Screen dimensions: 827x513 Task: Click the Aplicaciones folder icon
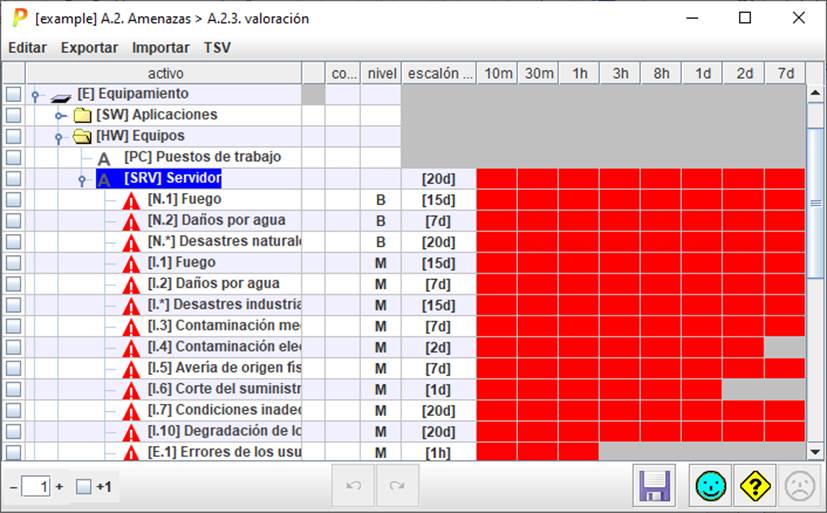coord(82,115)
